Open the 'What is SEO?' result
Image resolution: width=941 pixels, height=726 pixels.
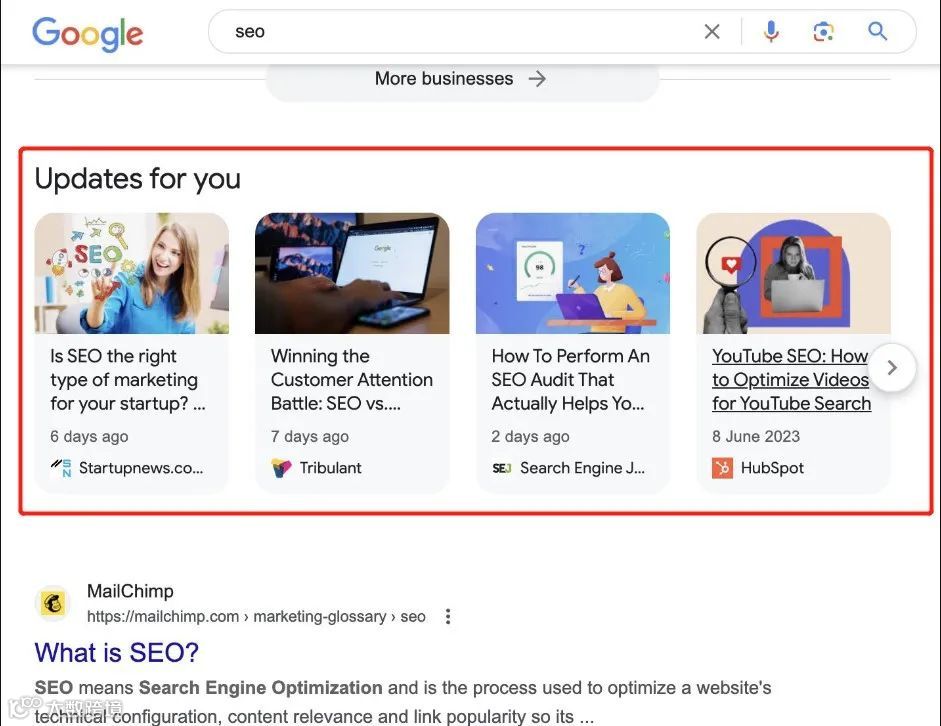[116, 653]
